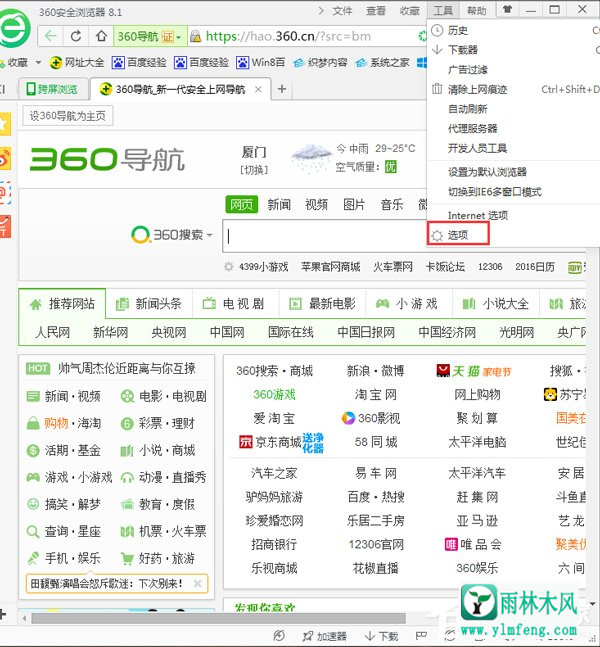Open the mail @ sidebar icon

coord(4,193)
